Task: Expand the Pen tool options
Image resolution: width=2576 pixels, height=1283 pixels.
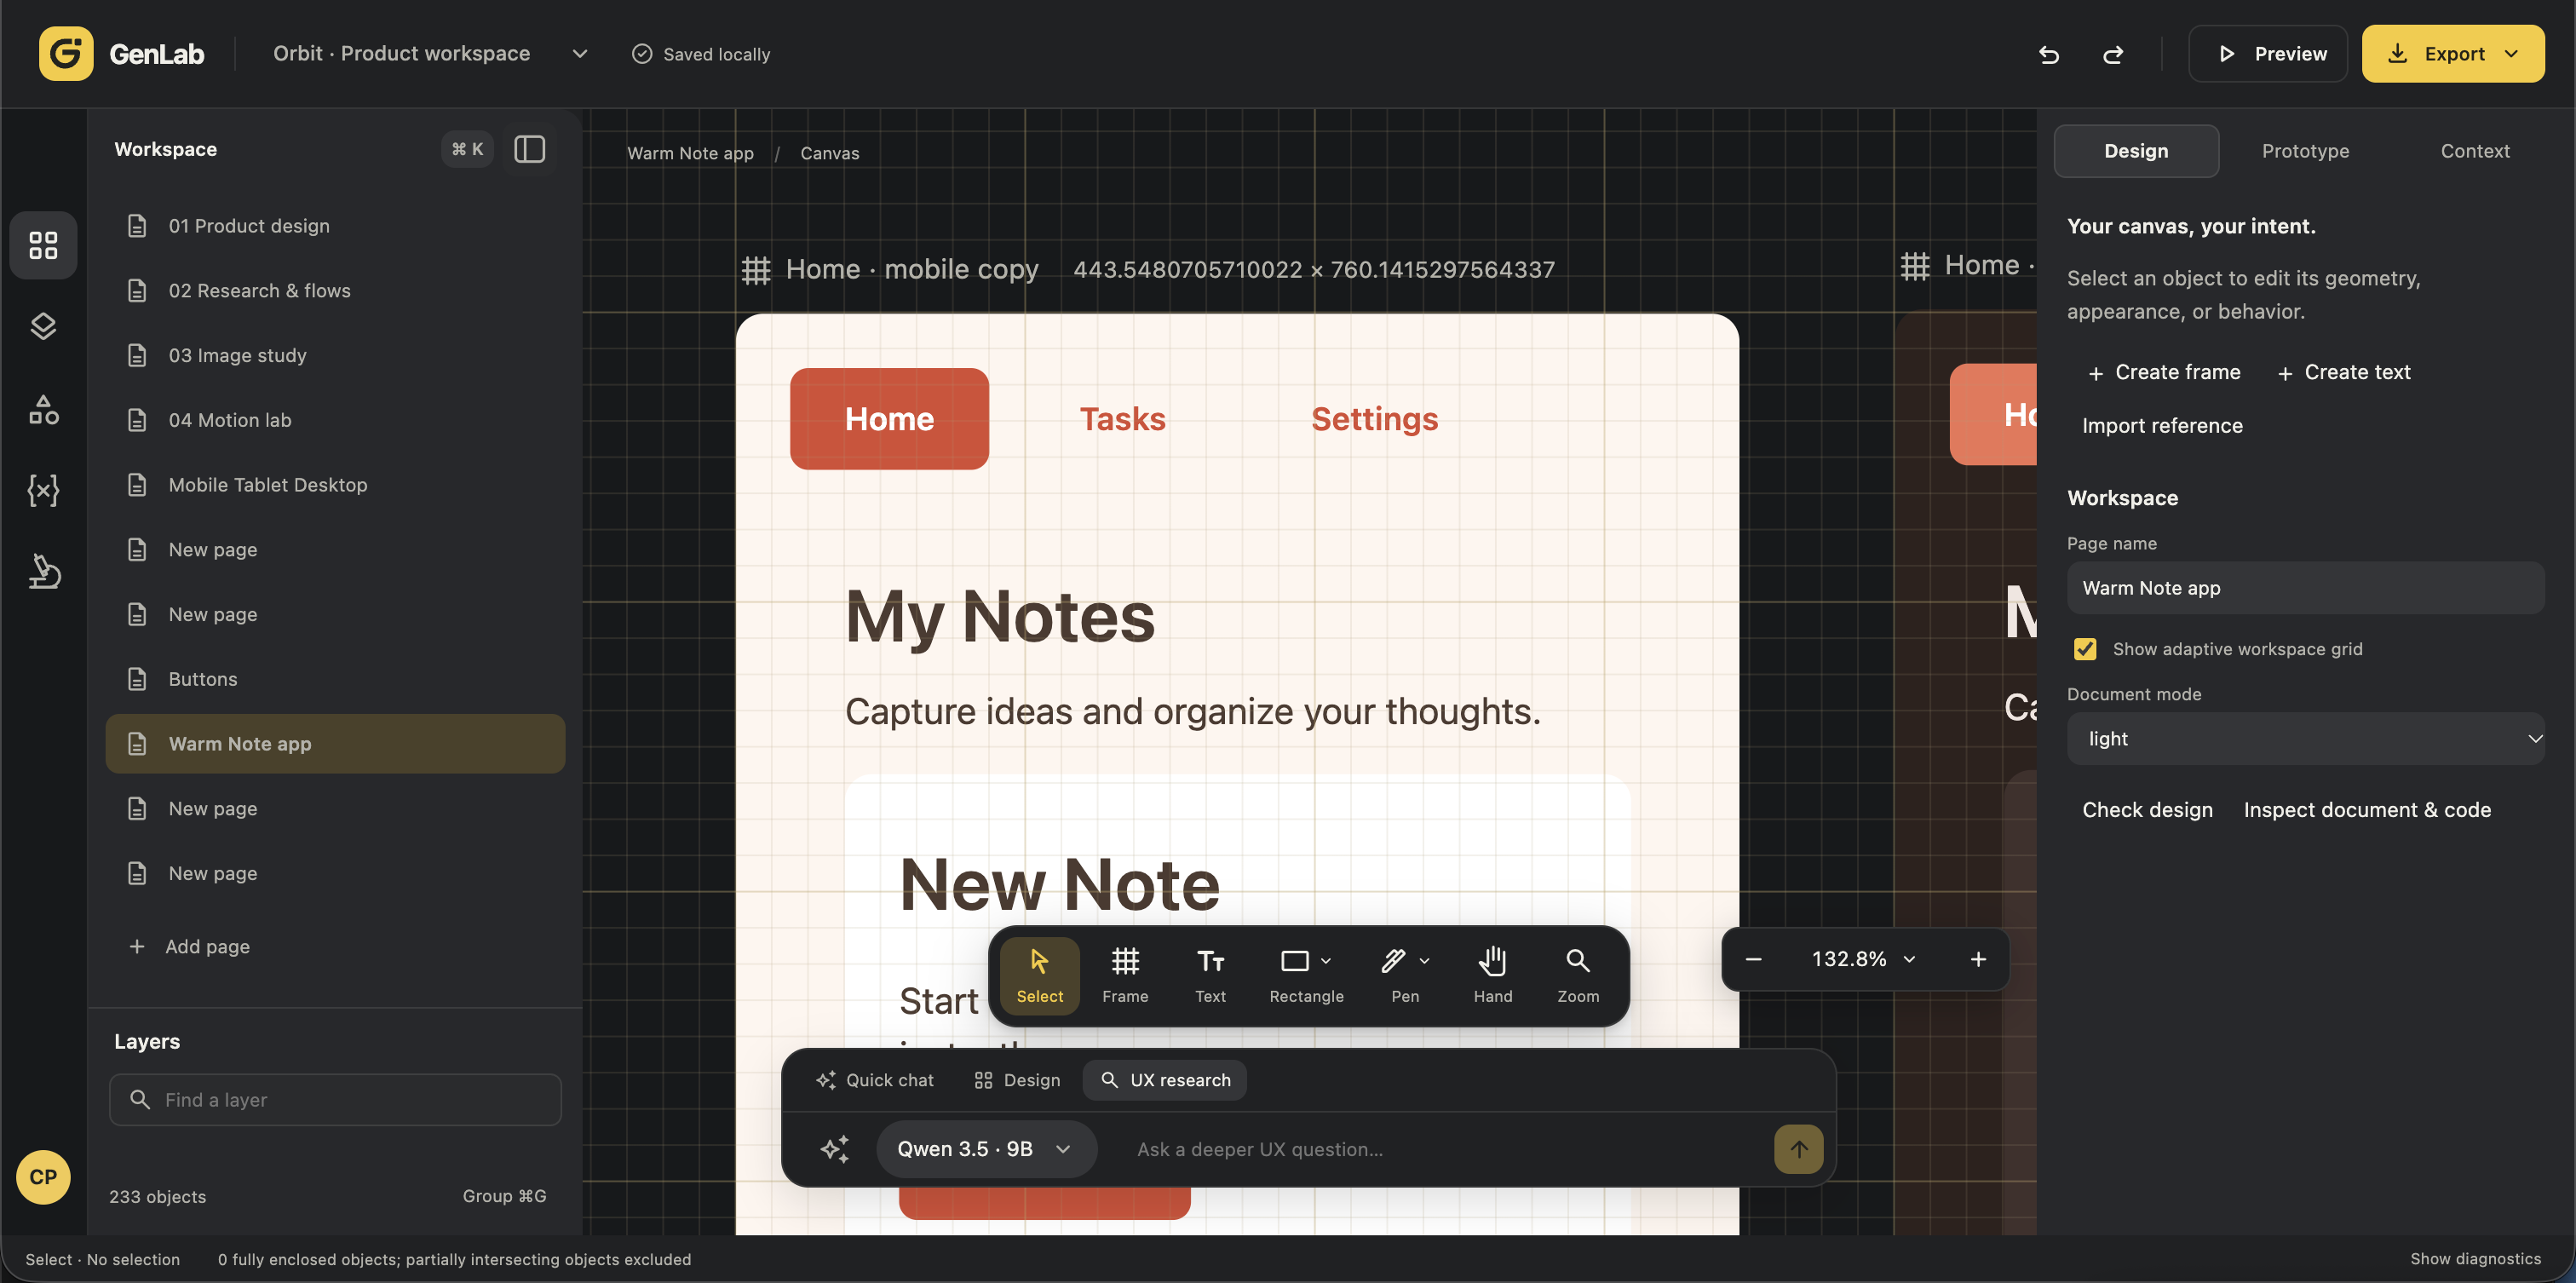Action: (1424, 961)
